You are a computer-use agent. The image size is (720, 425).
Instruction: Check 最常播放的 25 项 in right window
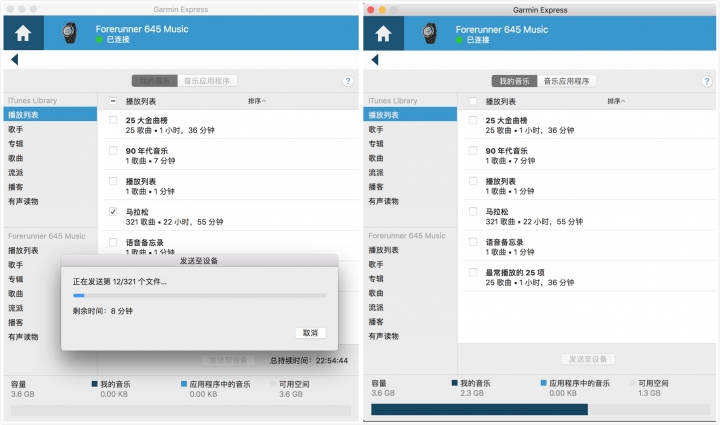point(473,272)
